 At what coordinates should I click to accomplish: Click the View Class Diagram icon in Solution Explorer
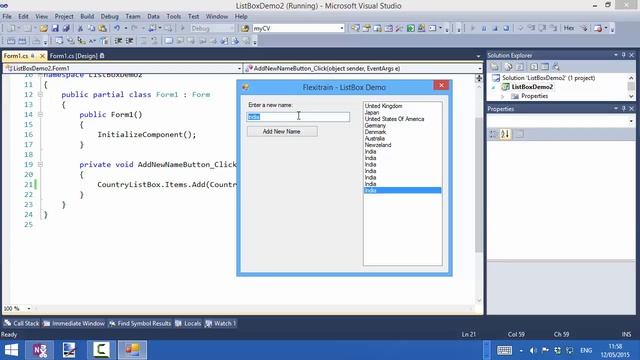(556, 67)
